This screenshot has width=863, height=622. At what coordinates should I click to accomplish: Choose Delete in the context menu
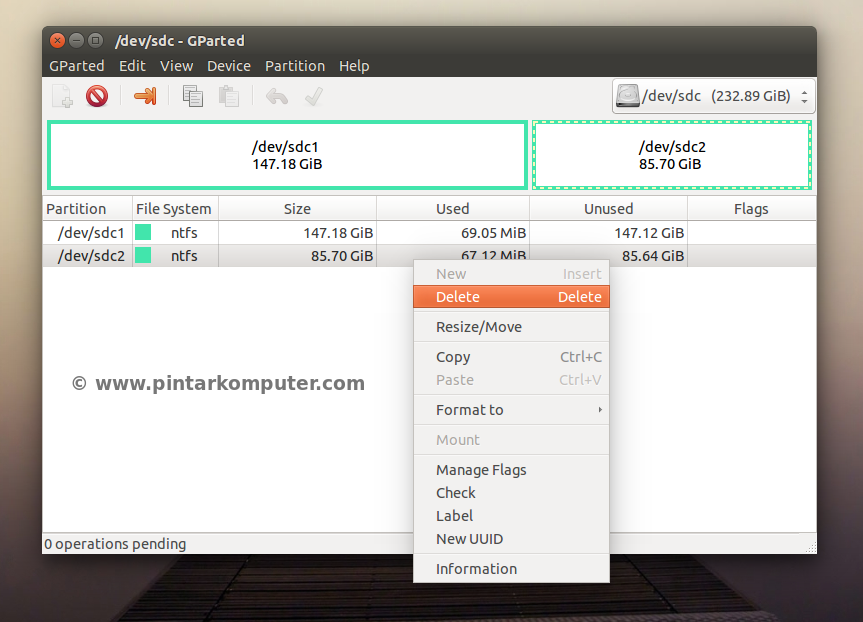click(511, 297)
